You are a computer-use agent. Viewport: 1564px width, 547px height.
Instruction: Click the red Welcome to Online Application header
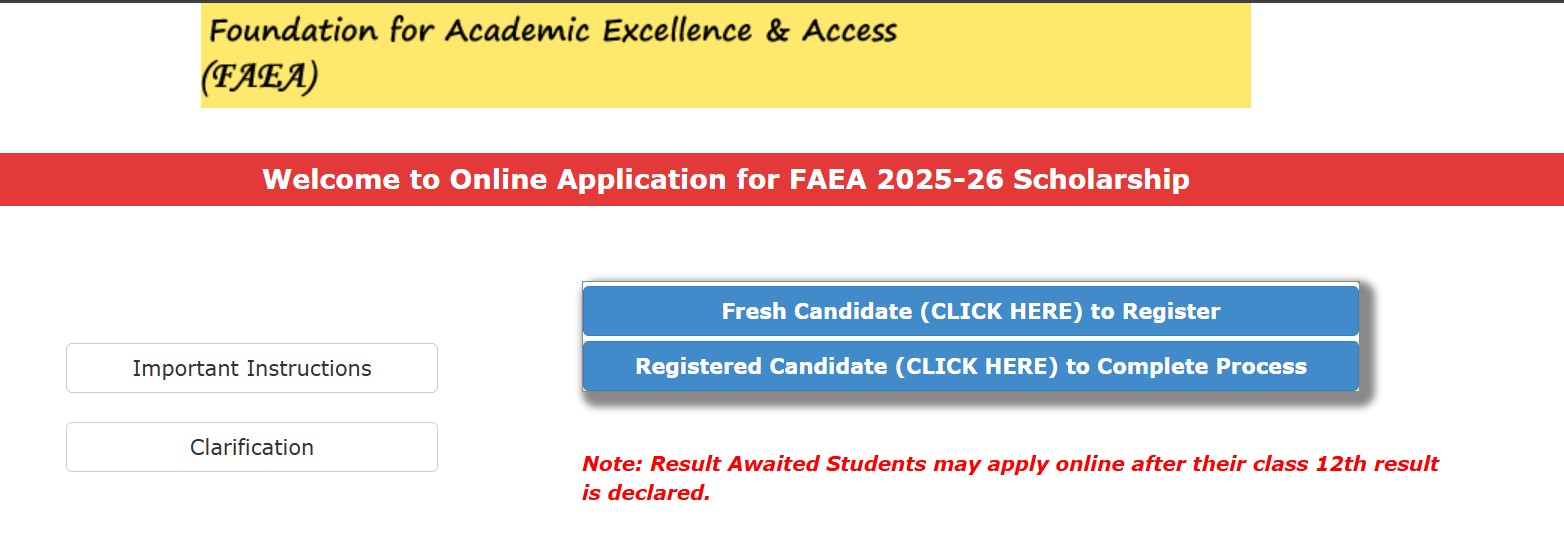click(x=782, y=179)
